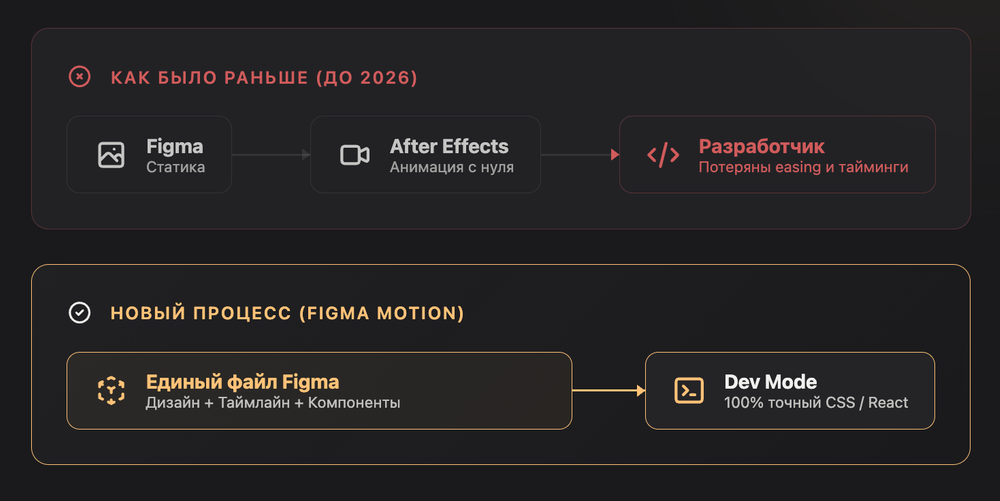This screenshot has height=501, width=1000.
Task: Click the red code brackets icon
Action: point(663,155)
